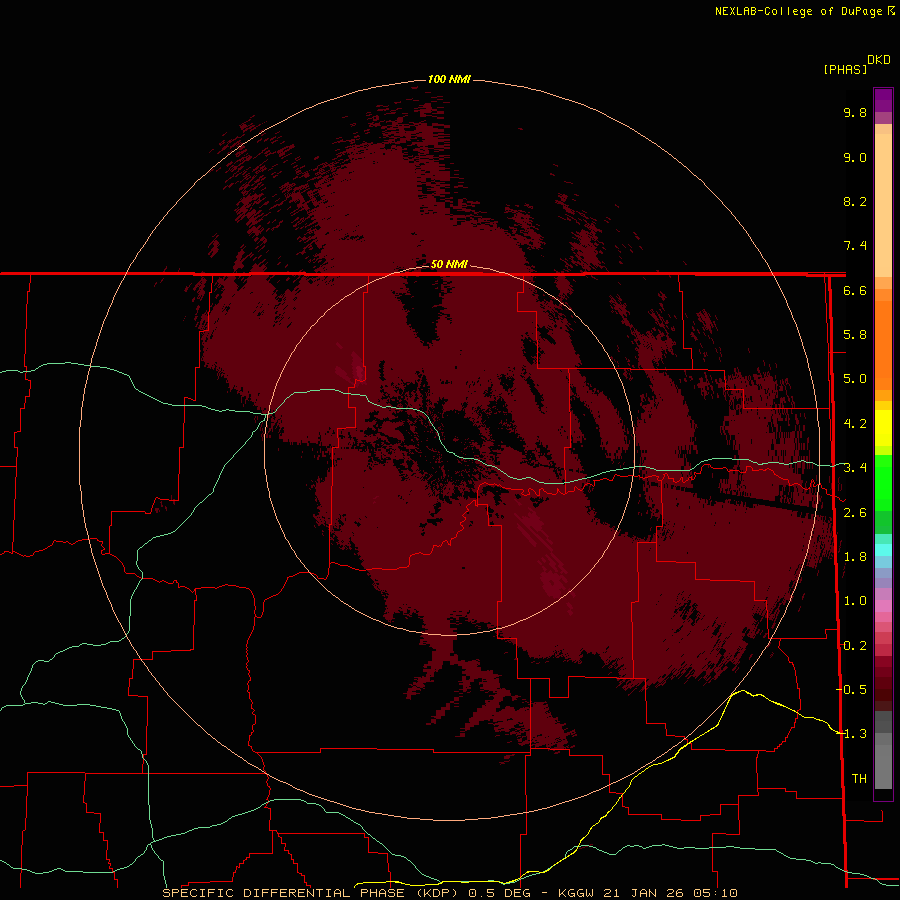Click the 2.6 legend value
The width and height of the screenshot is (900, 900).
[x=855, y=513]
